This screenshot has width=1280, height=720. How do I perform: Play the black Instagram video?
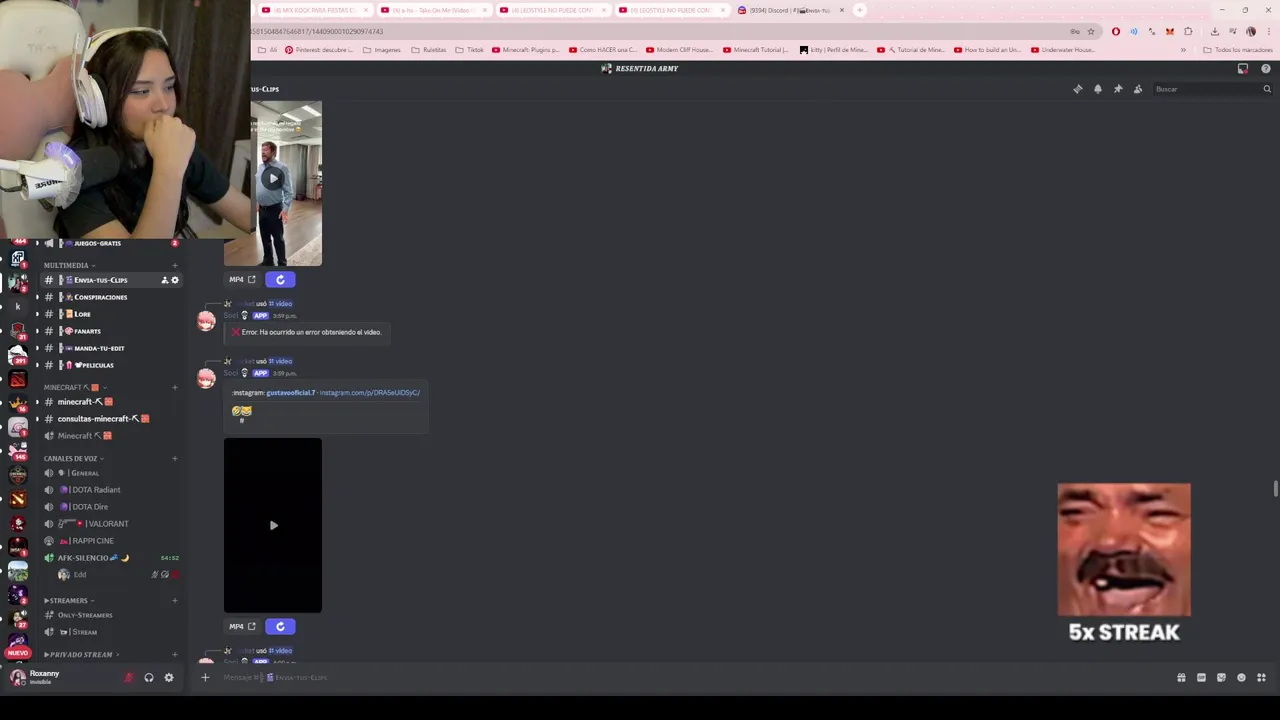273,525
